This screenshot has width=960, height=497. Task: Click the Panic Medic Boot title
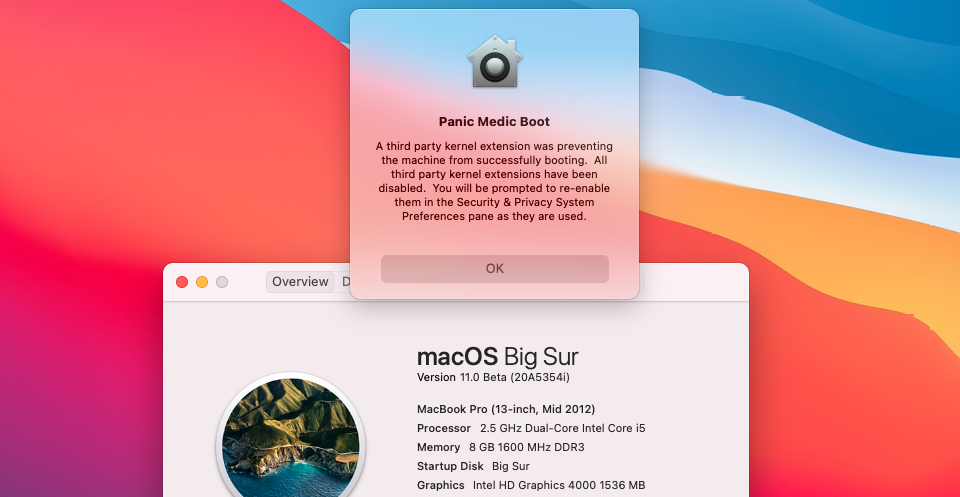tap(495, 122)
